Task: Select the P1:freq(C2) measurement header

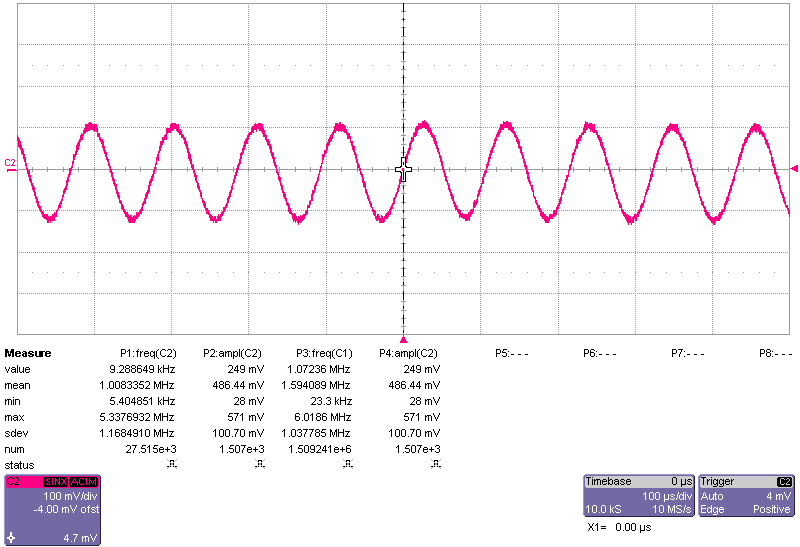Action: click(148, 353)
